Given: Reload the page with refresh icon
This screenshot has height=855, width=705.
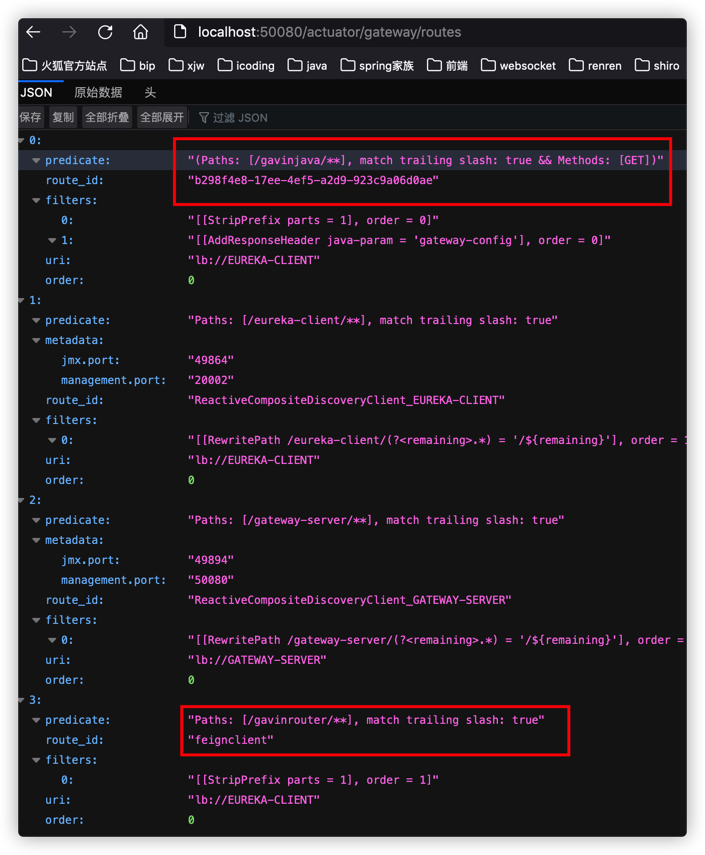Looking at the screenshot, I should point(105,32).
